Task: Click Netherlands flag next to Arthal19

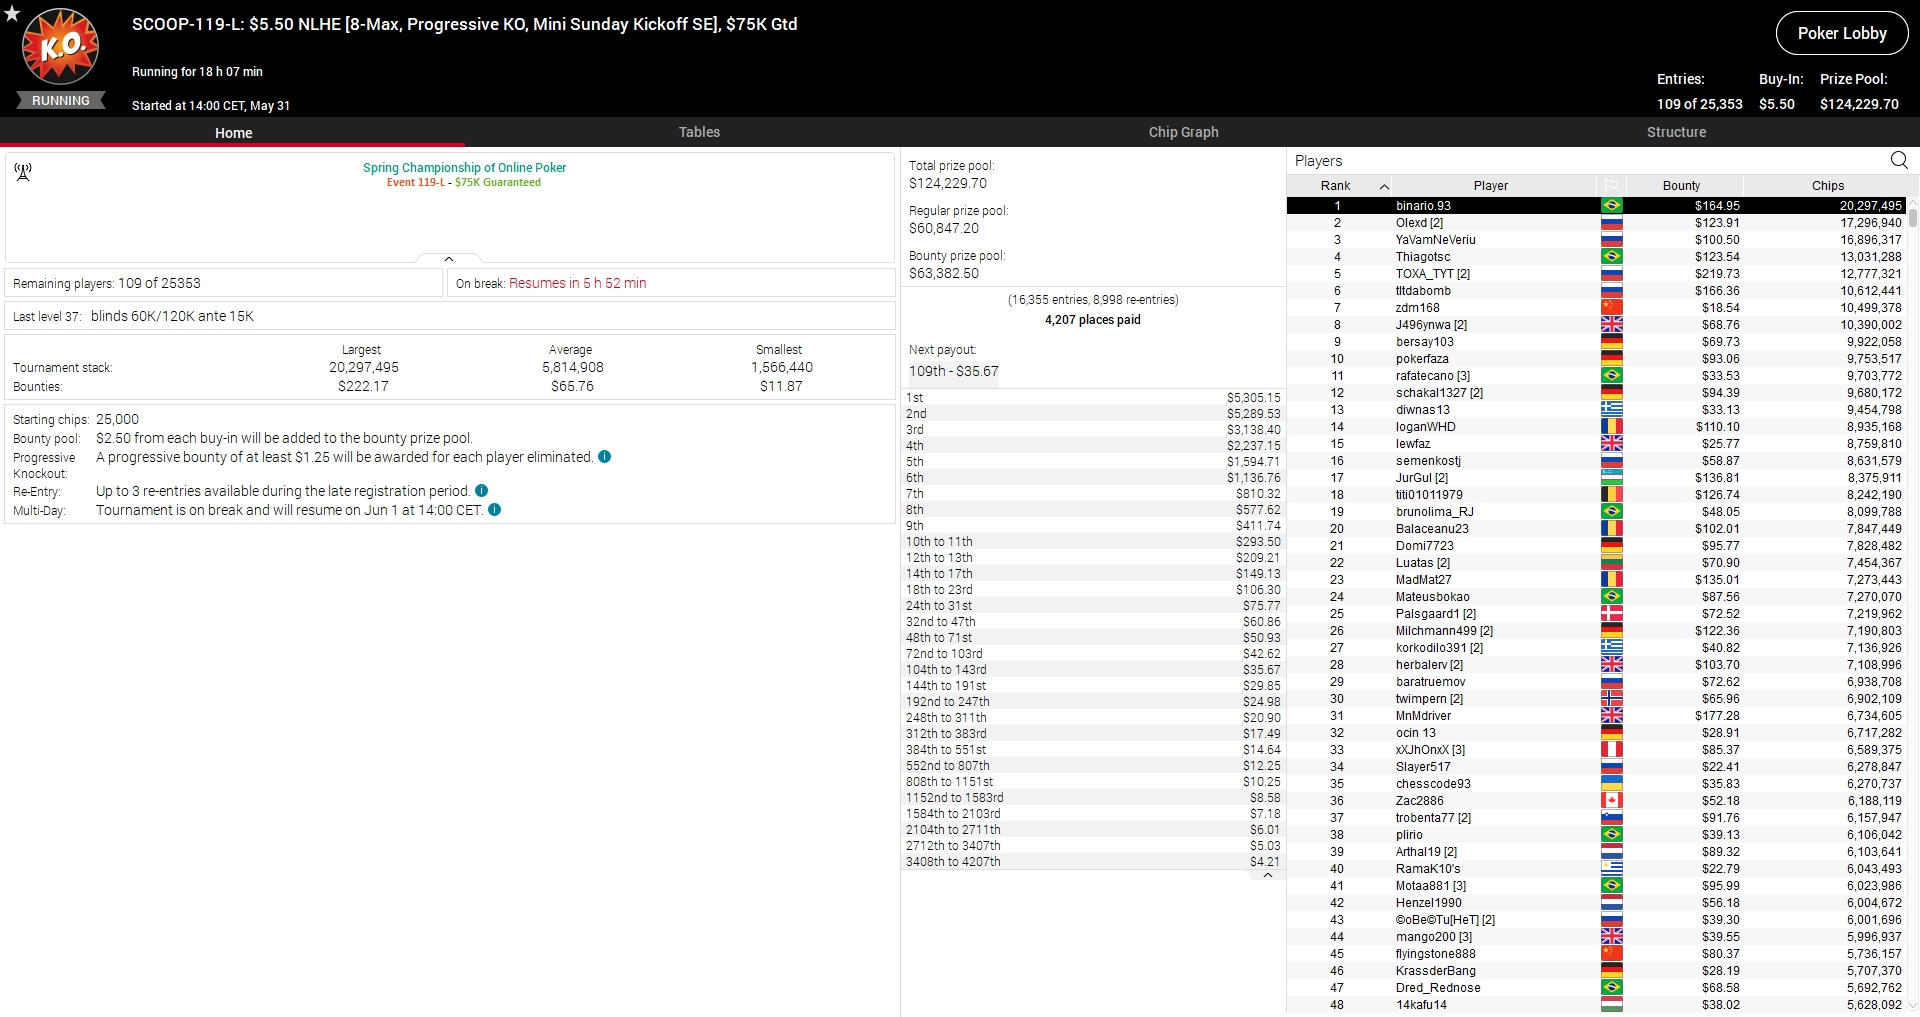Action: pyautogui.click(x=1611, y=852)
